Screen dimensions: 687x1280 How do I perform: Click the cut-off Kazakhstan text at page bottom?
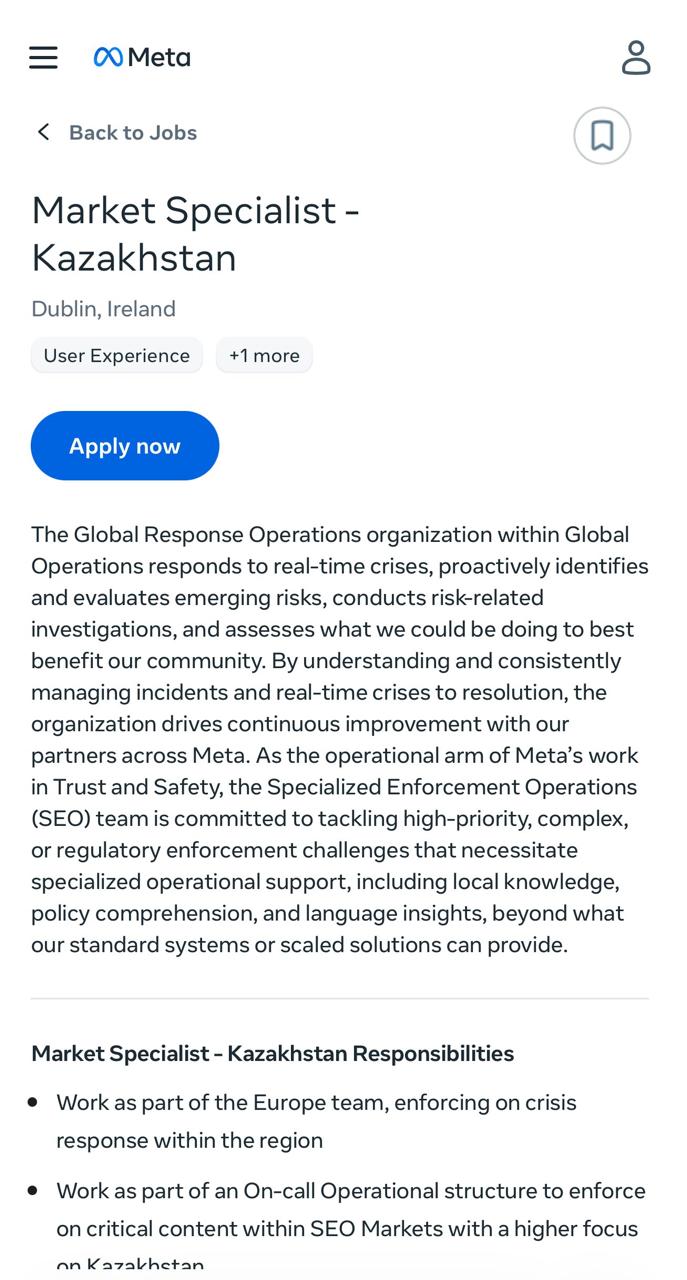coord(130,1265)
